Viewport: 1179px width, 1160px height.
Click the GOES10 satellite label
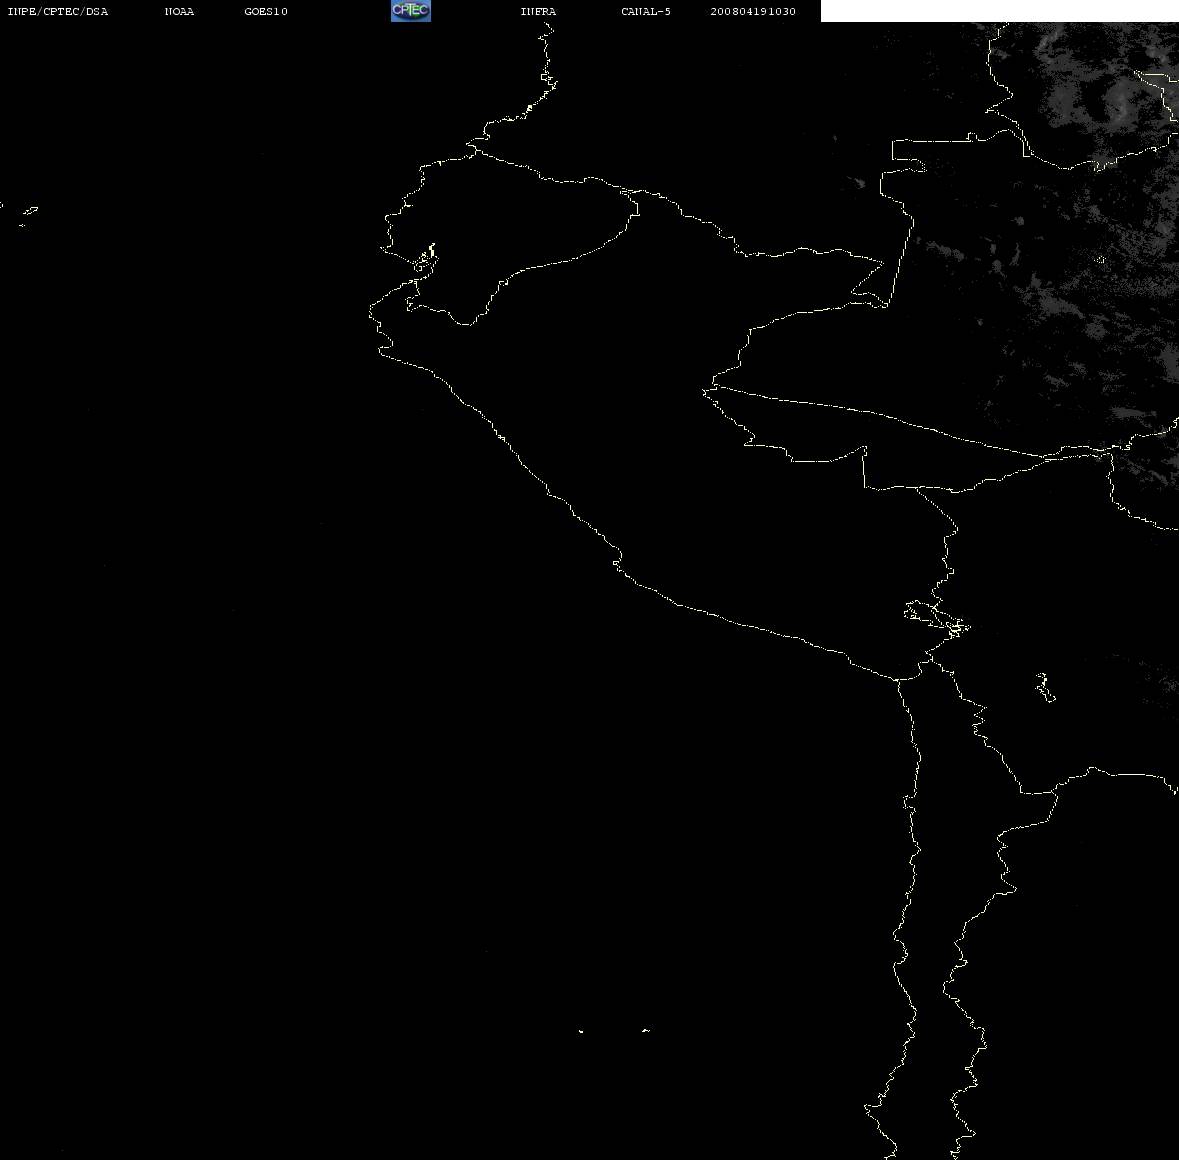(x=266, y=11)
